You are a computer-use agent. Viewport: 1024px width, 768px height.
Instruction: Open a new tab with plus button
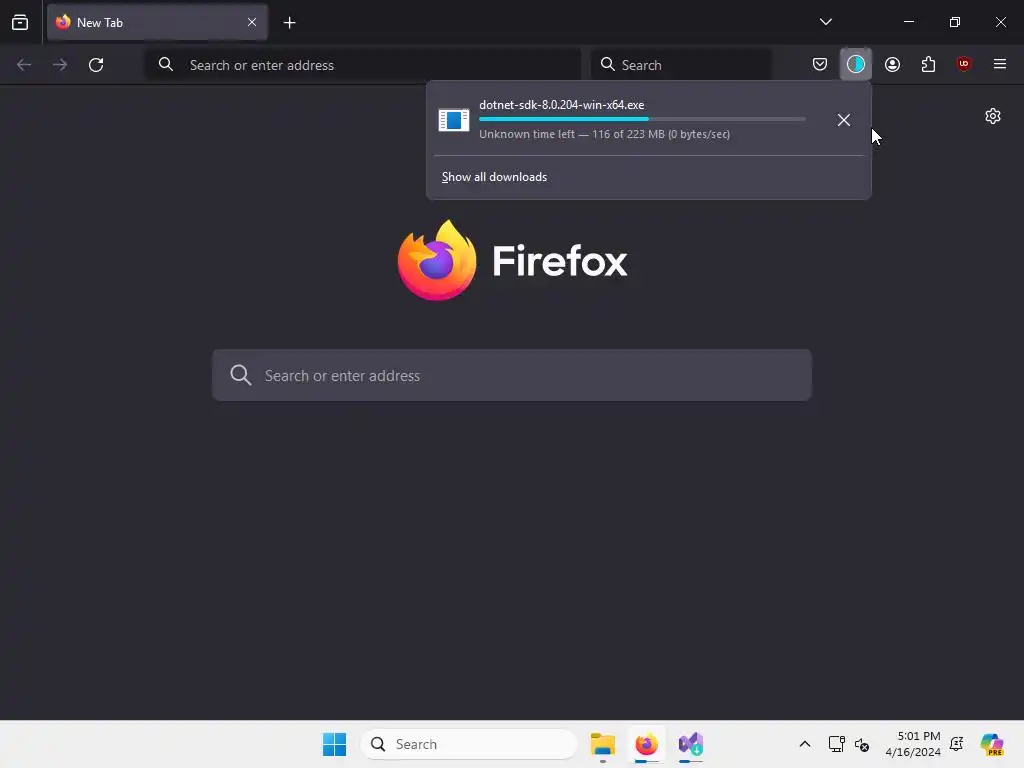pos(289,23)
